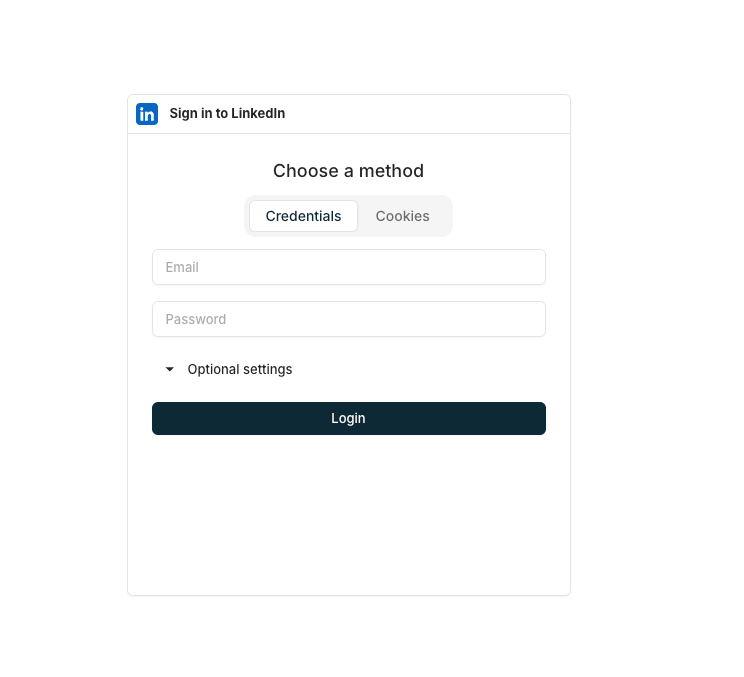
Task: Place the cursor in the Email box
Action: (x=349, y=267)
